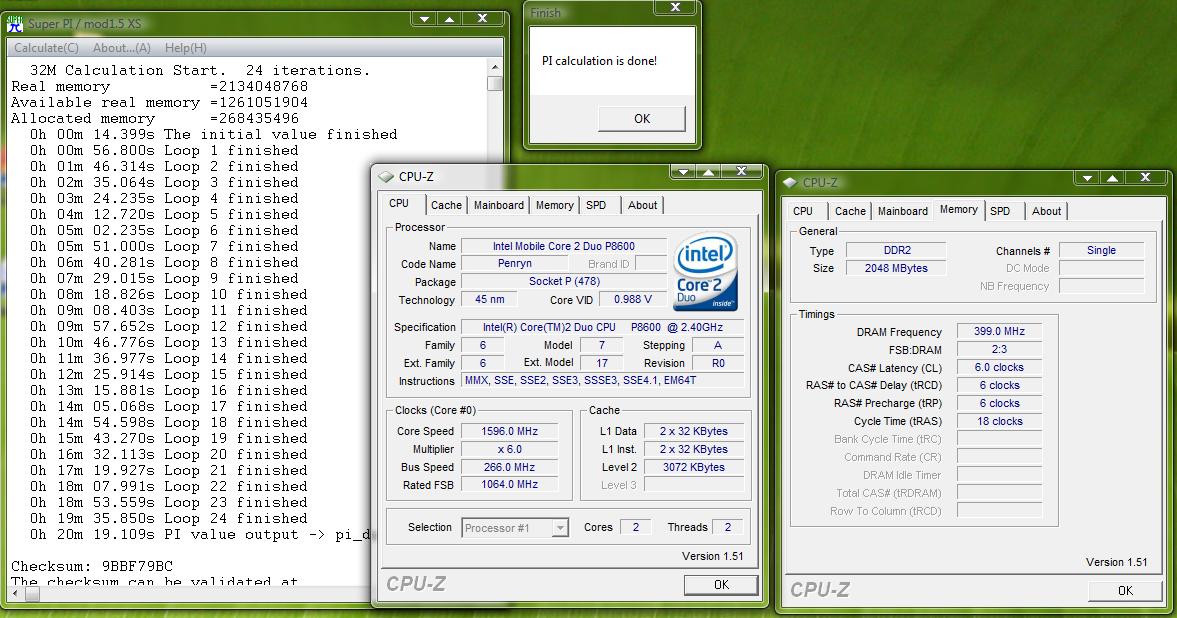
Task: Open the About tab in the right CPU-Z window
Action: [x=1046, y=211]
